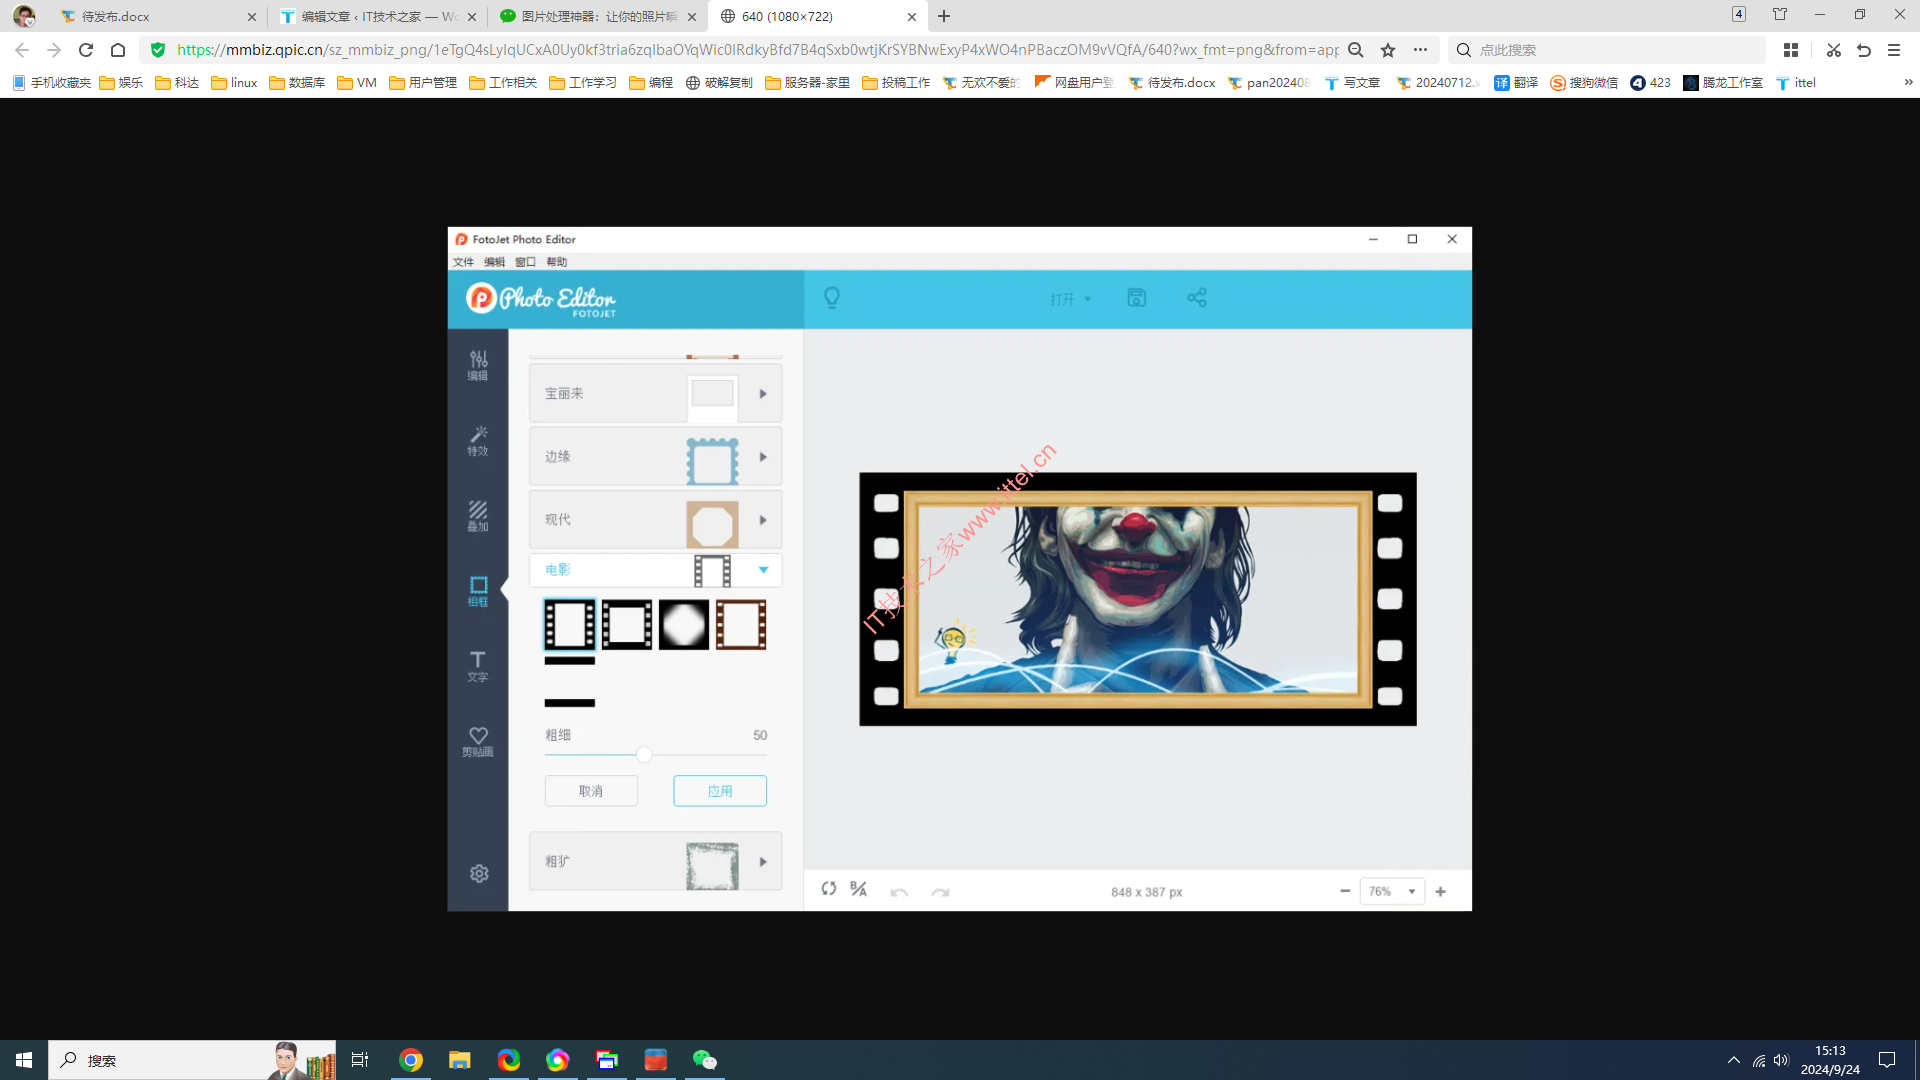Select the 相框 frame tool
Screen dimensions: 1920x1080
[478, 591]
